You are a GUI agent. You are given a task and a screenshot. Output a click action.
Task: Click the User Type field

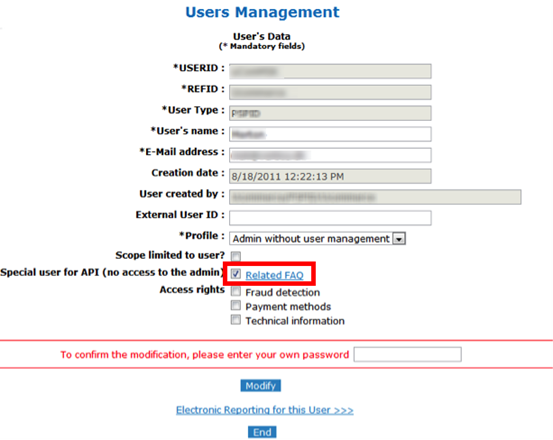click(330, 113)
